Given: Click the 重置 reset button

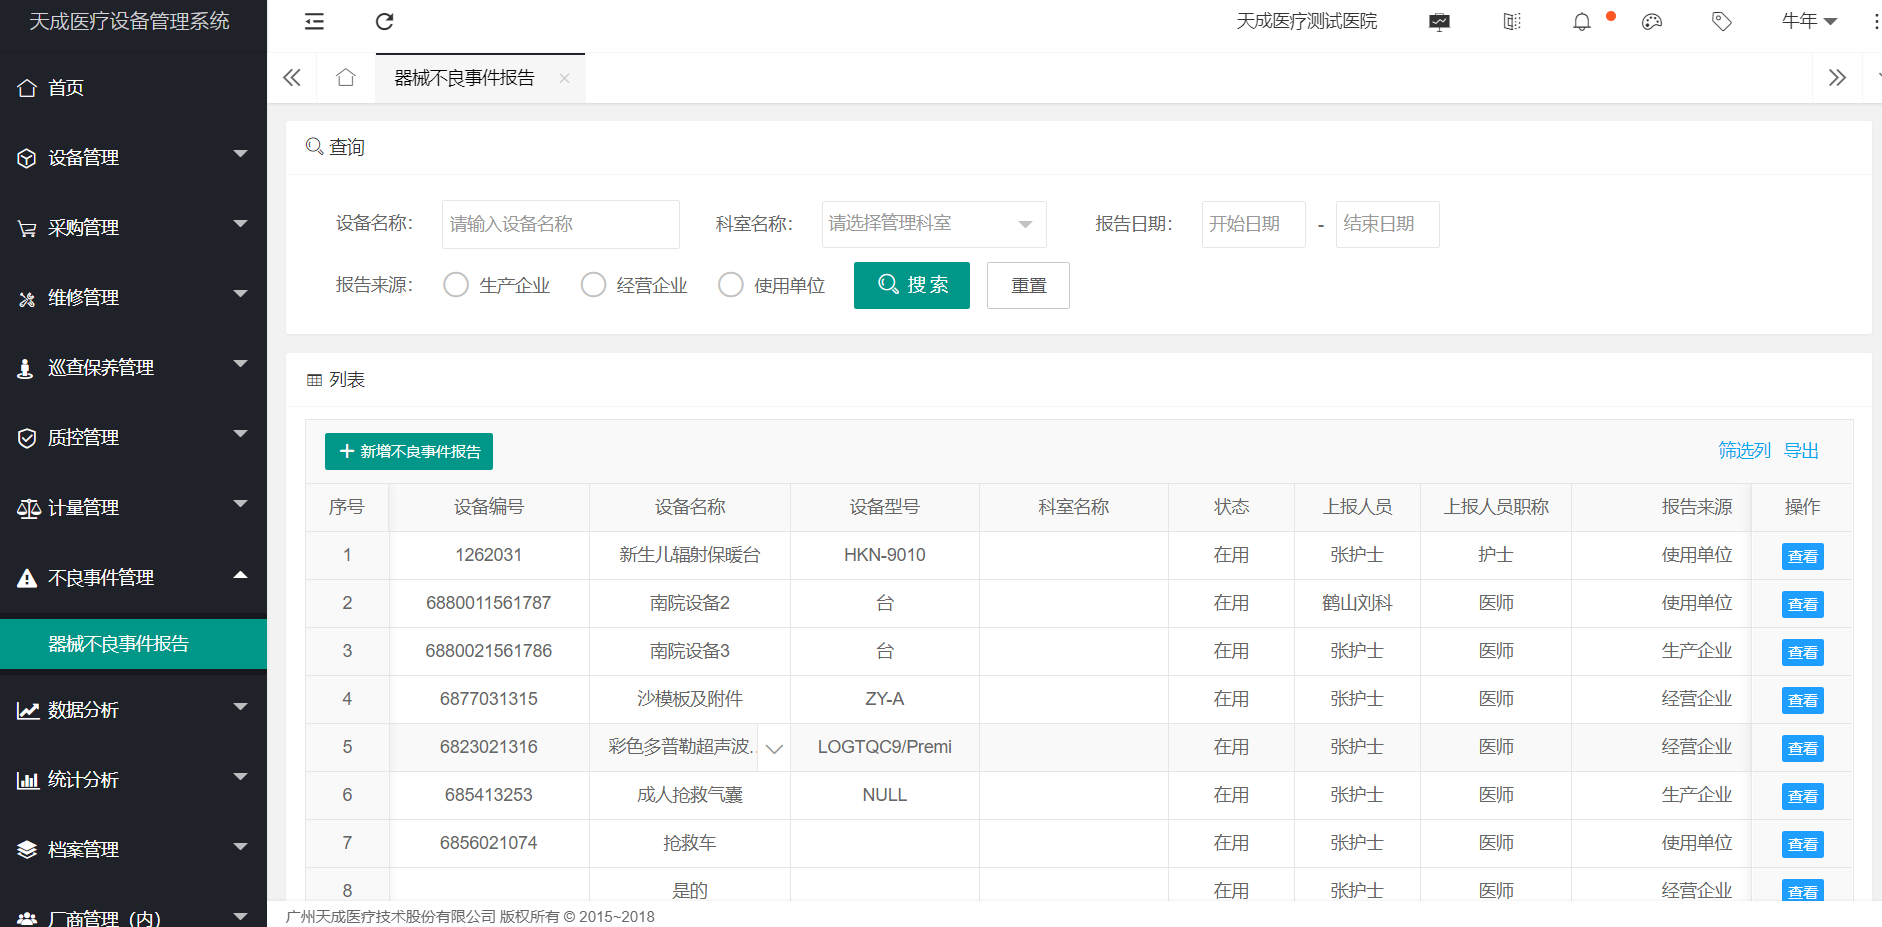Looking at the screenshot, I should click(1028, 285).
